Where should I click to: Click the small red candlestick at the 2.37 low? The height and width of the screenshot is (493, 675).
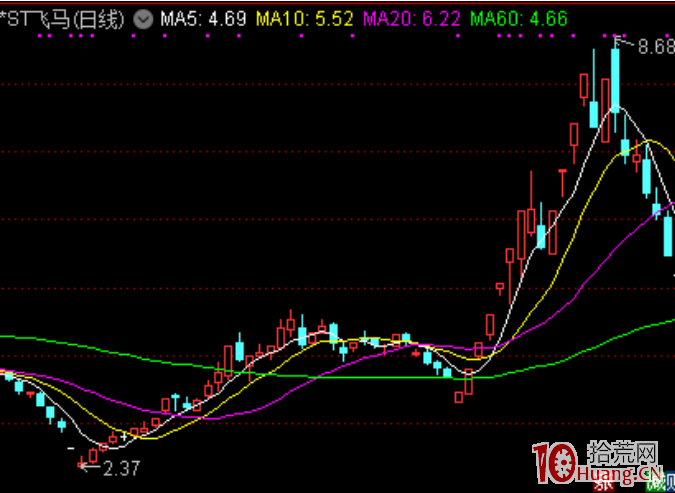click(81, 464)
